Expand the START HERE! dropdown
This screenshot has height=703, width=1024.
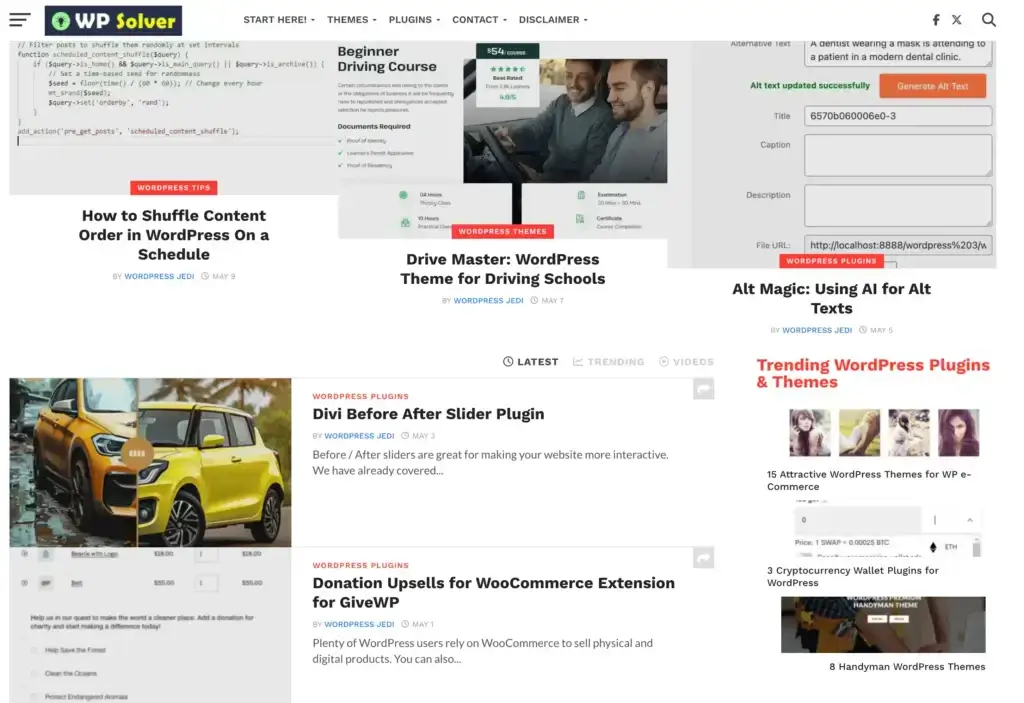point(278,19)
